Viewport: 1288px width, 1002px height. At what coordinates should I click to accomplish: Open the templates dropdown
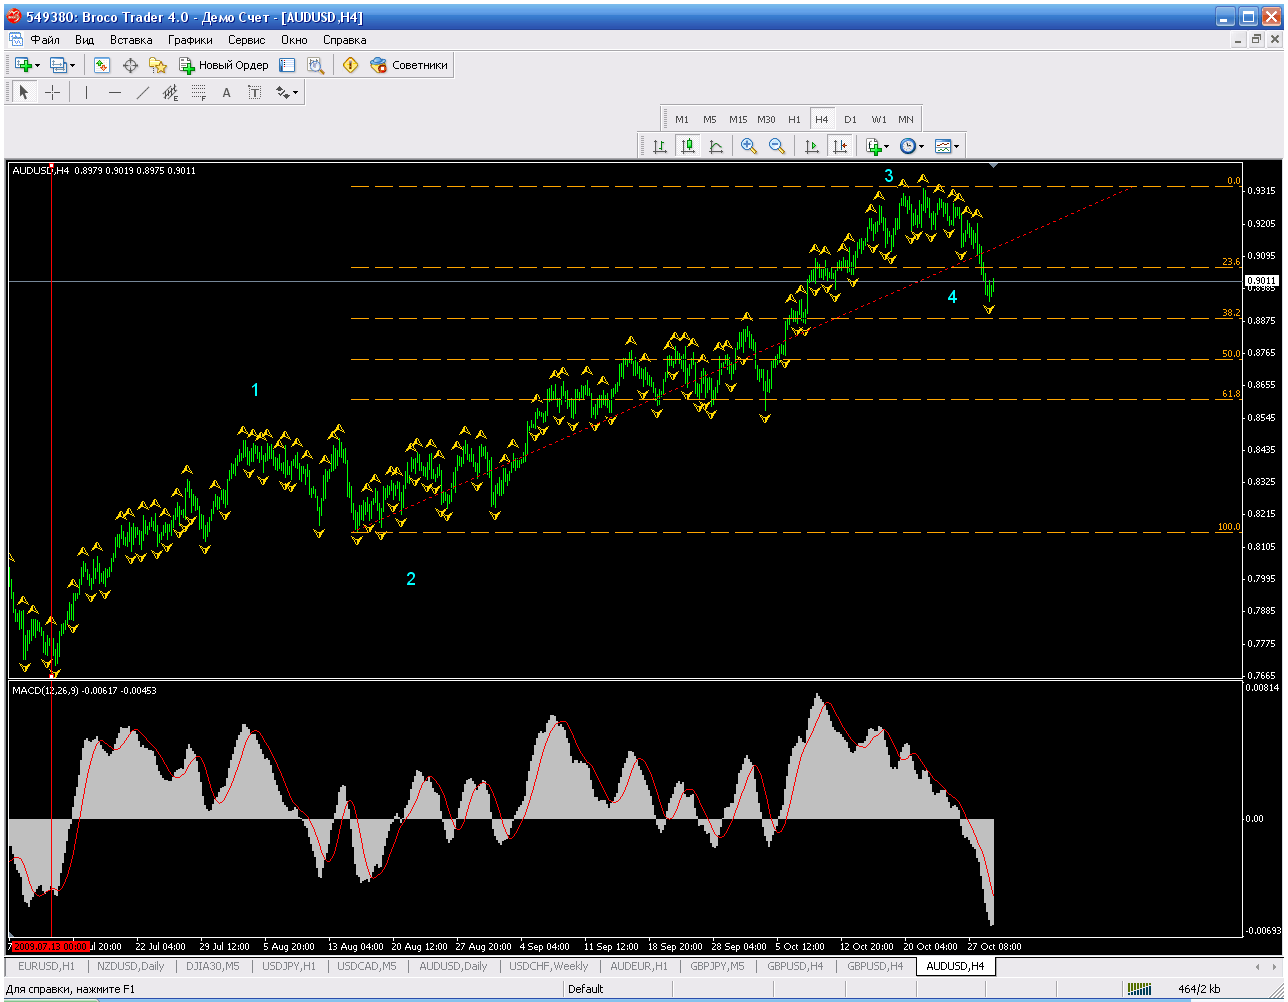[x=946, y=146]
